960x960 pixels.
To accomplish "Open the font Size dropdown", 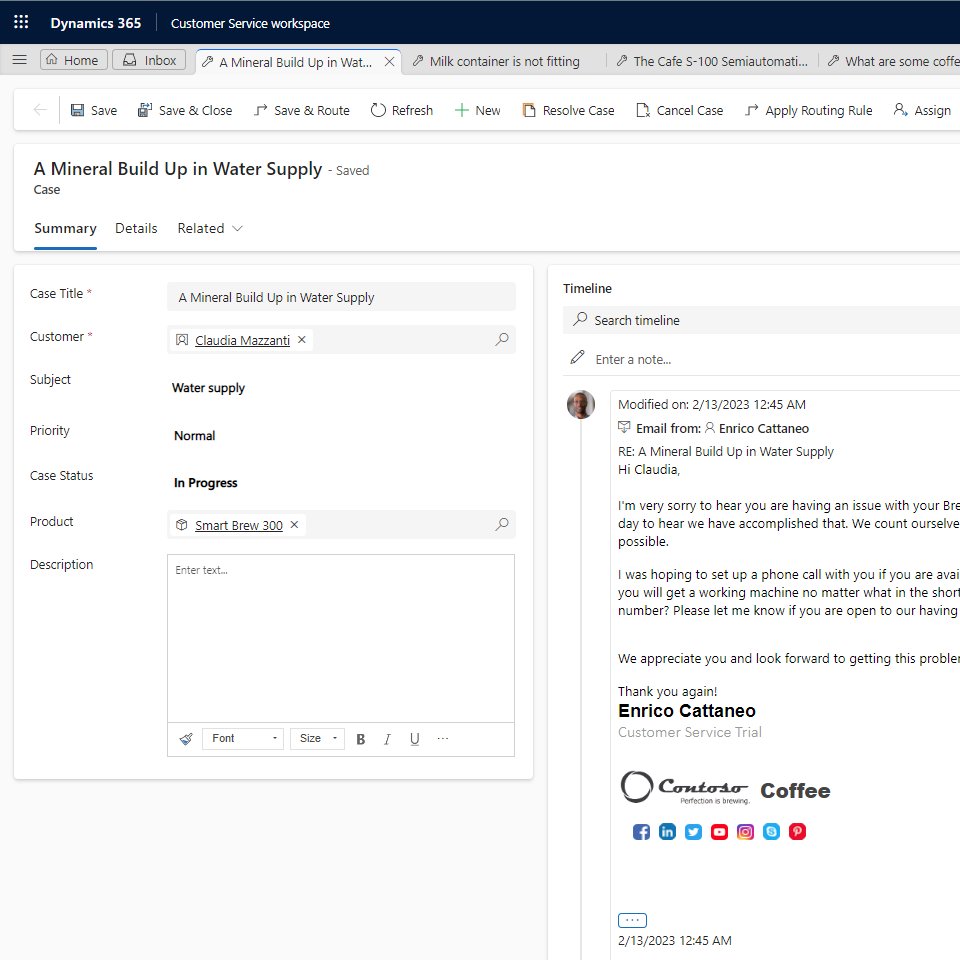I will pyautogui.click(x=318, y=738).
